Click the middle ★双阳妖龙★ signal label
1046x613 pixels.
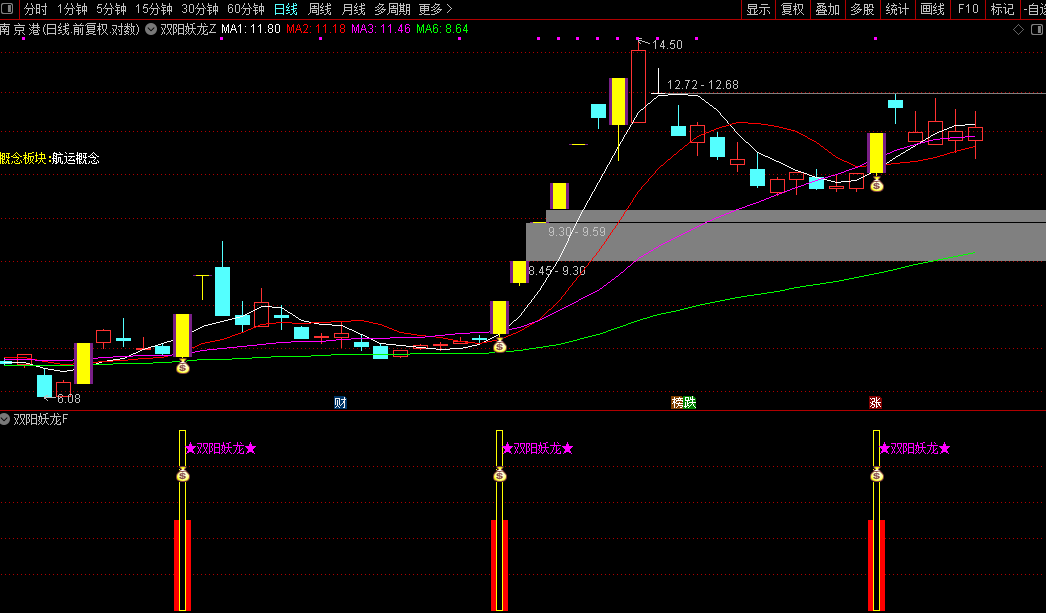pos(537,449)
